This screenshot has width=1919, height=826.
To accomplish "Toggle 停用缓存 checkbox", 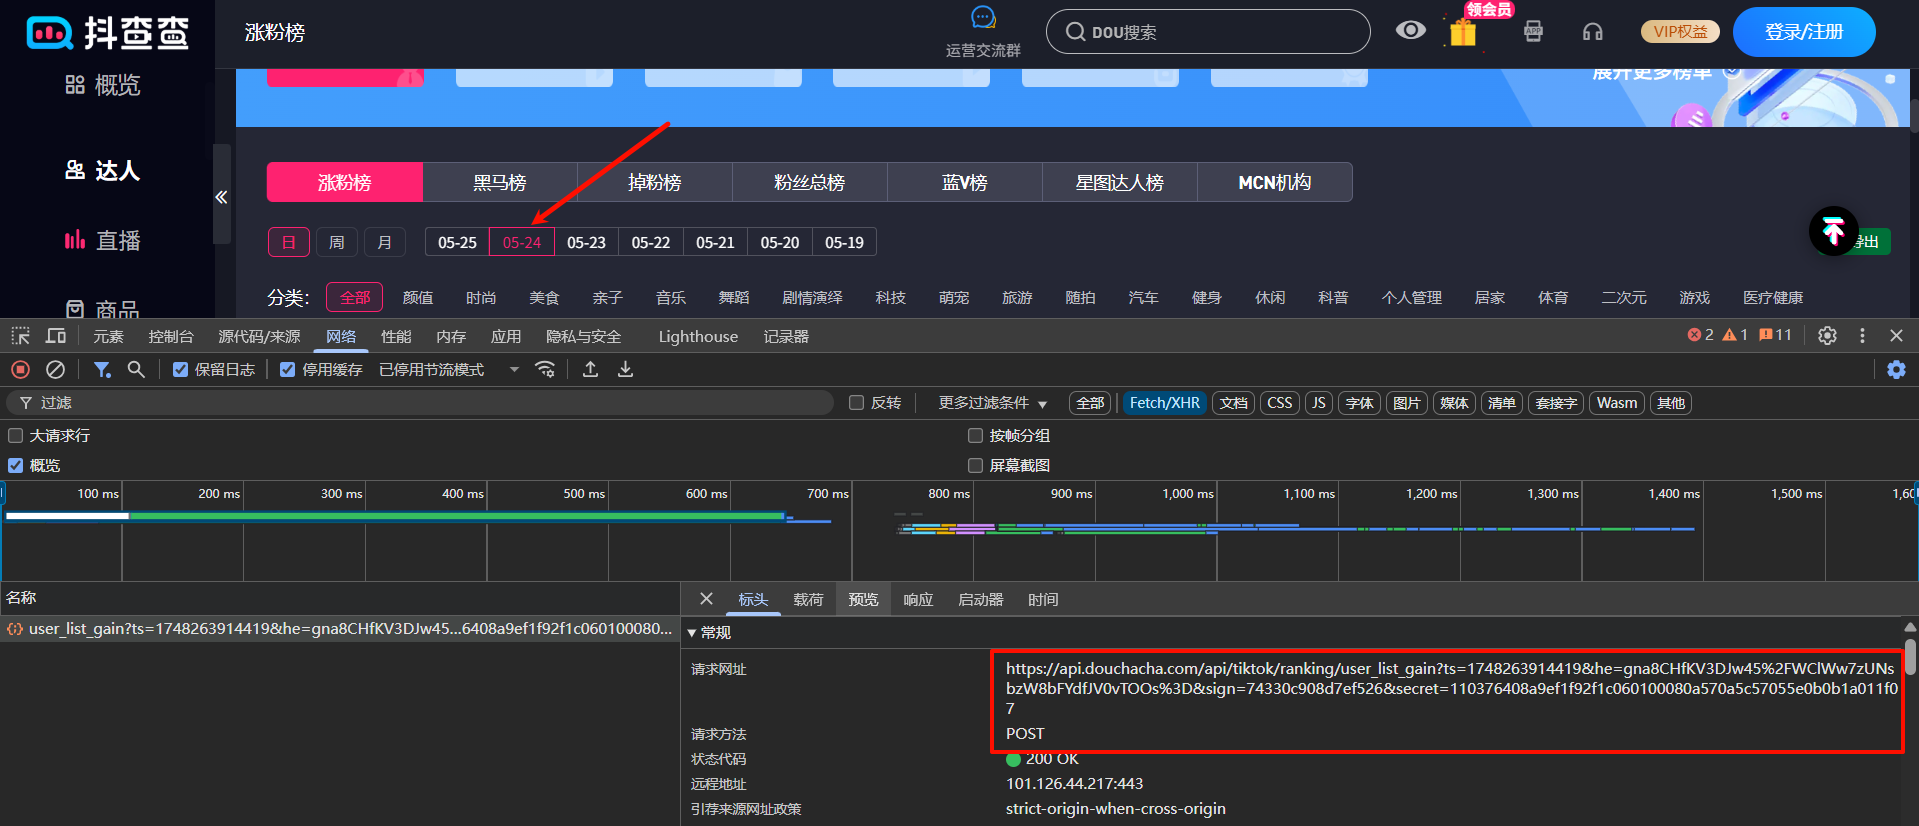I will [287, 370].
